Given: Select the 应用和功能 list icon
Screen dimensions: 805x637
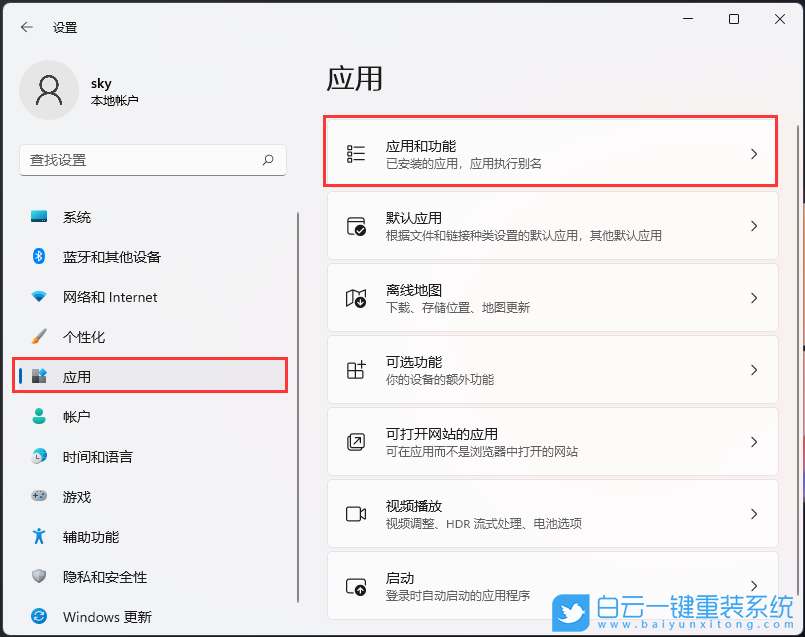Looking at the screenshot, I should click(x=356, y=153).
